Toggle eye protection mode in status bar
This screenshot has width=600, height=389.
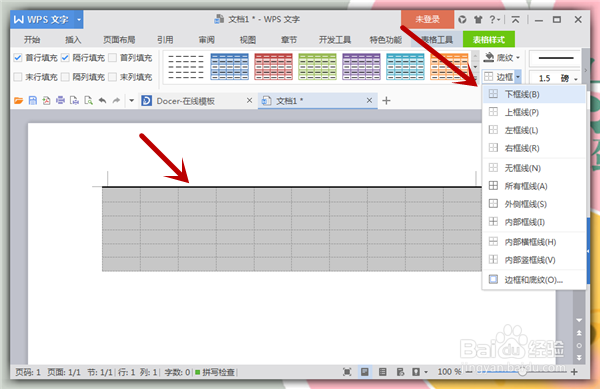(416, 372)
